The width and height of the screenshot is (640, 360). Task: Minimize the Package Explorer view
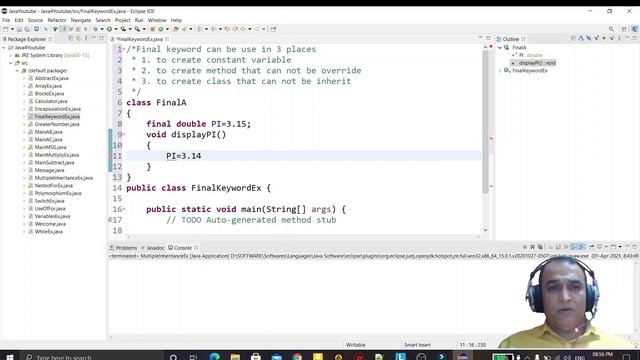point(93,38)
